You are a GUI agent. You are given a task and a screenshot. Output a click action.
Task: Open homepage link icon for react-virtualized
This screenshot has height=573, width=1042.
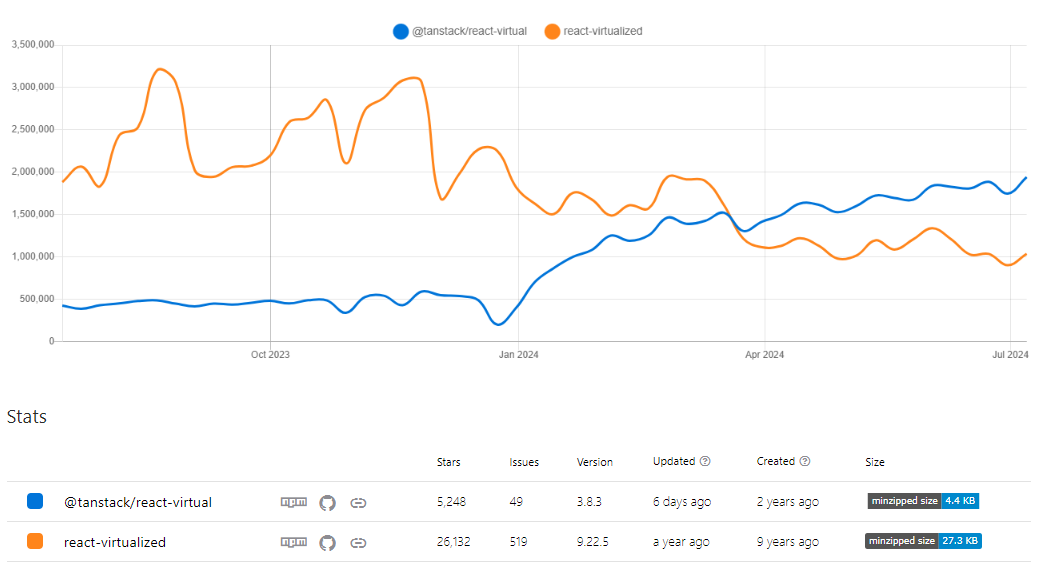pos(358,543)
